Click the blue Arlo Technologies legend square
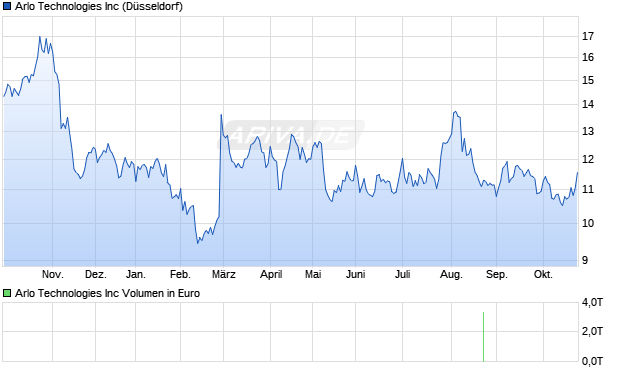This screenshot has width=620, height=371. (x=7, y=6)
